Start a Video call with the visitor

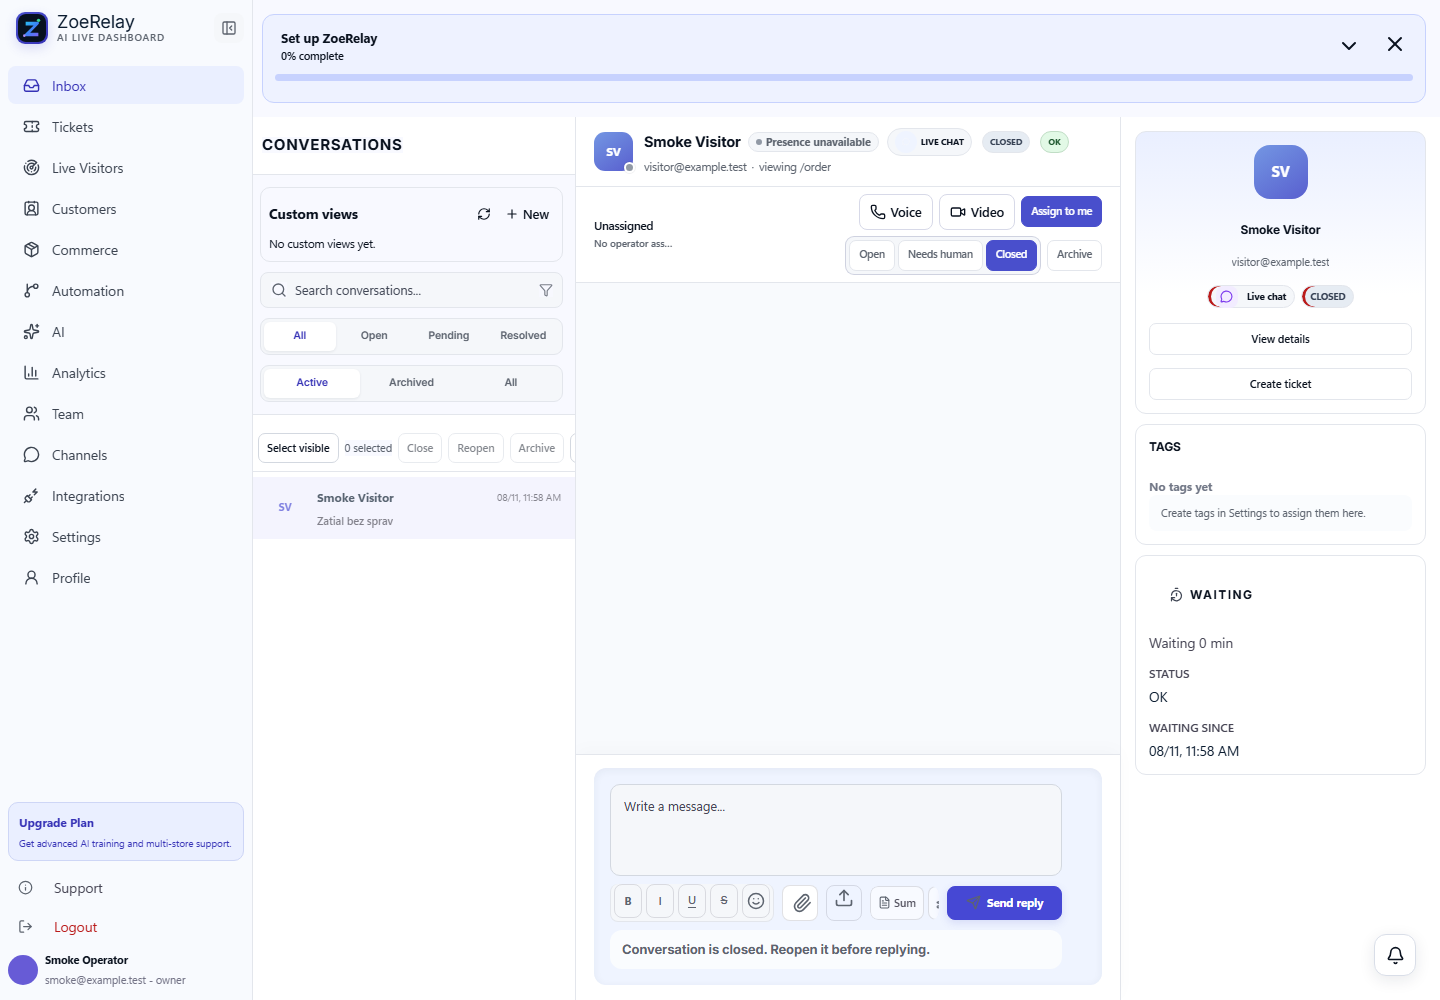pos(977,212)
